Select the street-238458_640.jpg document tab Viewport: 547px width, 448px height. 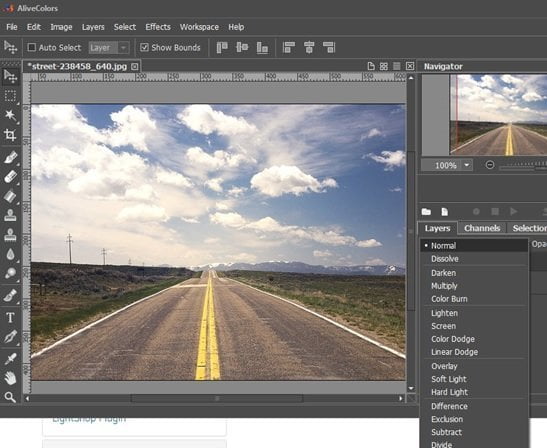click(x=82, y=66)
